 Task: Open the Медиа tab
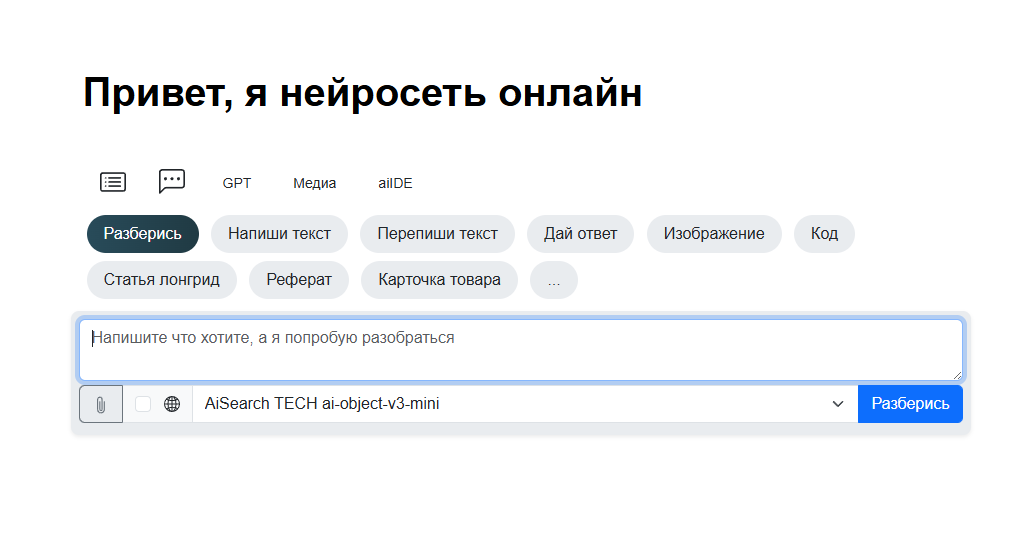(314, 183)
